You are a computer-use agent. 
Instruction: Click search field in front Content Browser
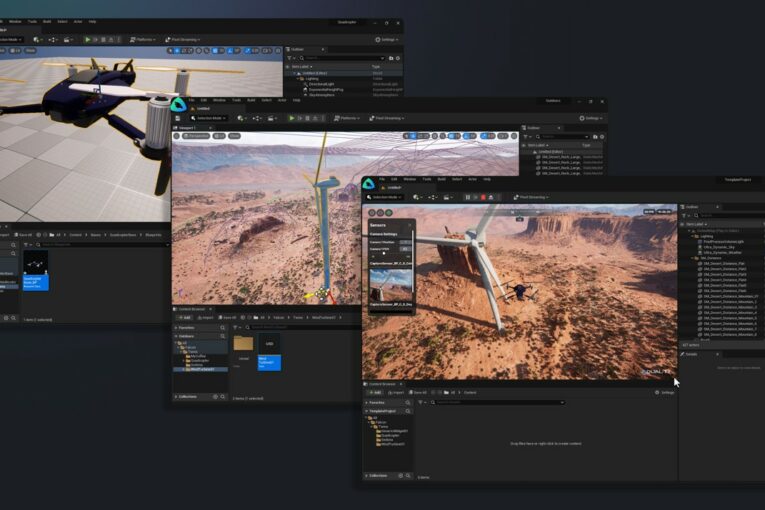498,403
